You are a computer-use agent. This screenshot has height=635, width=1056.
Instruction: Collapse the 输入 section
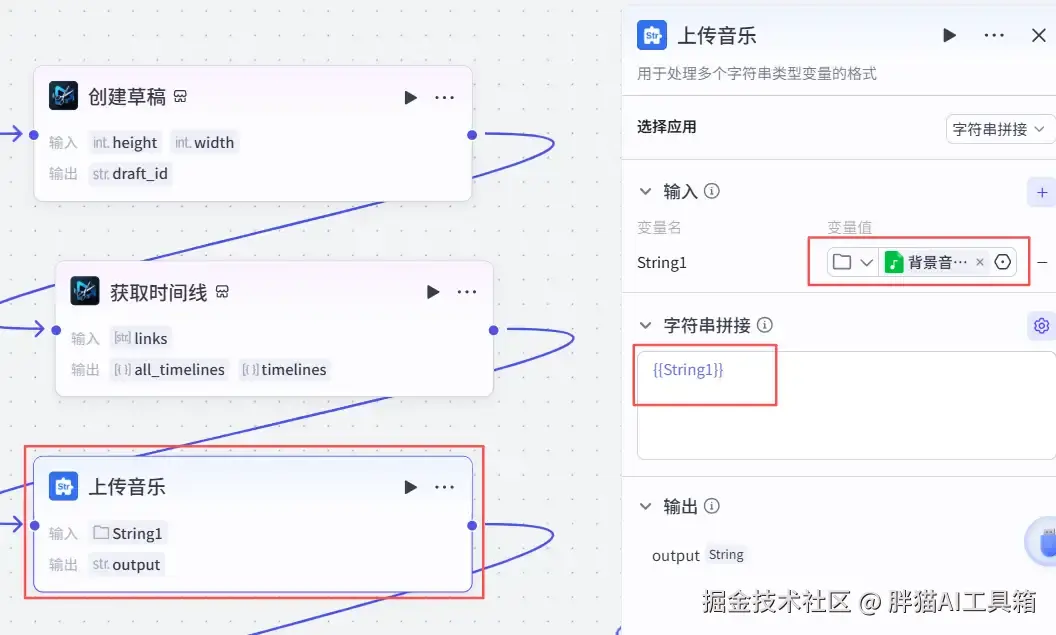(645, 191)
